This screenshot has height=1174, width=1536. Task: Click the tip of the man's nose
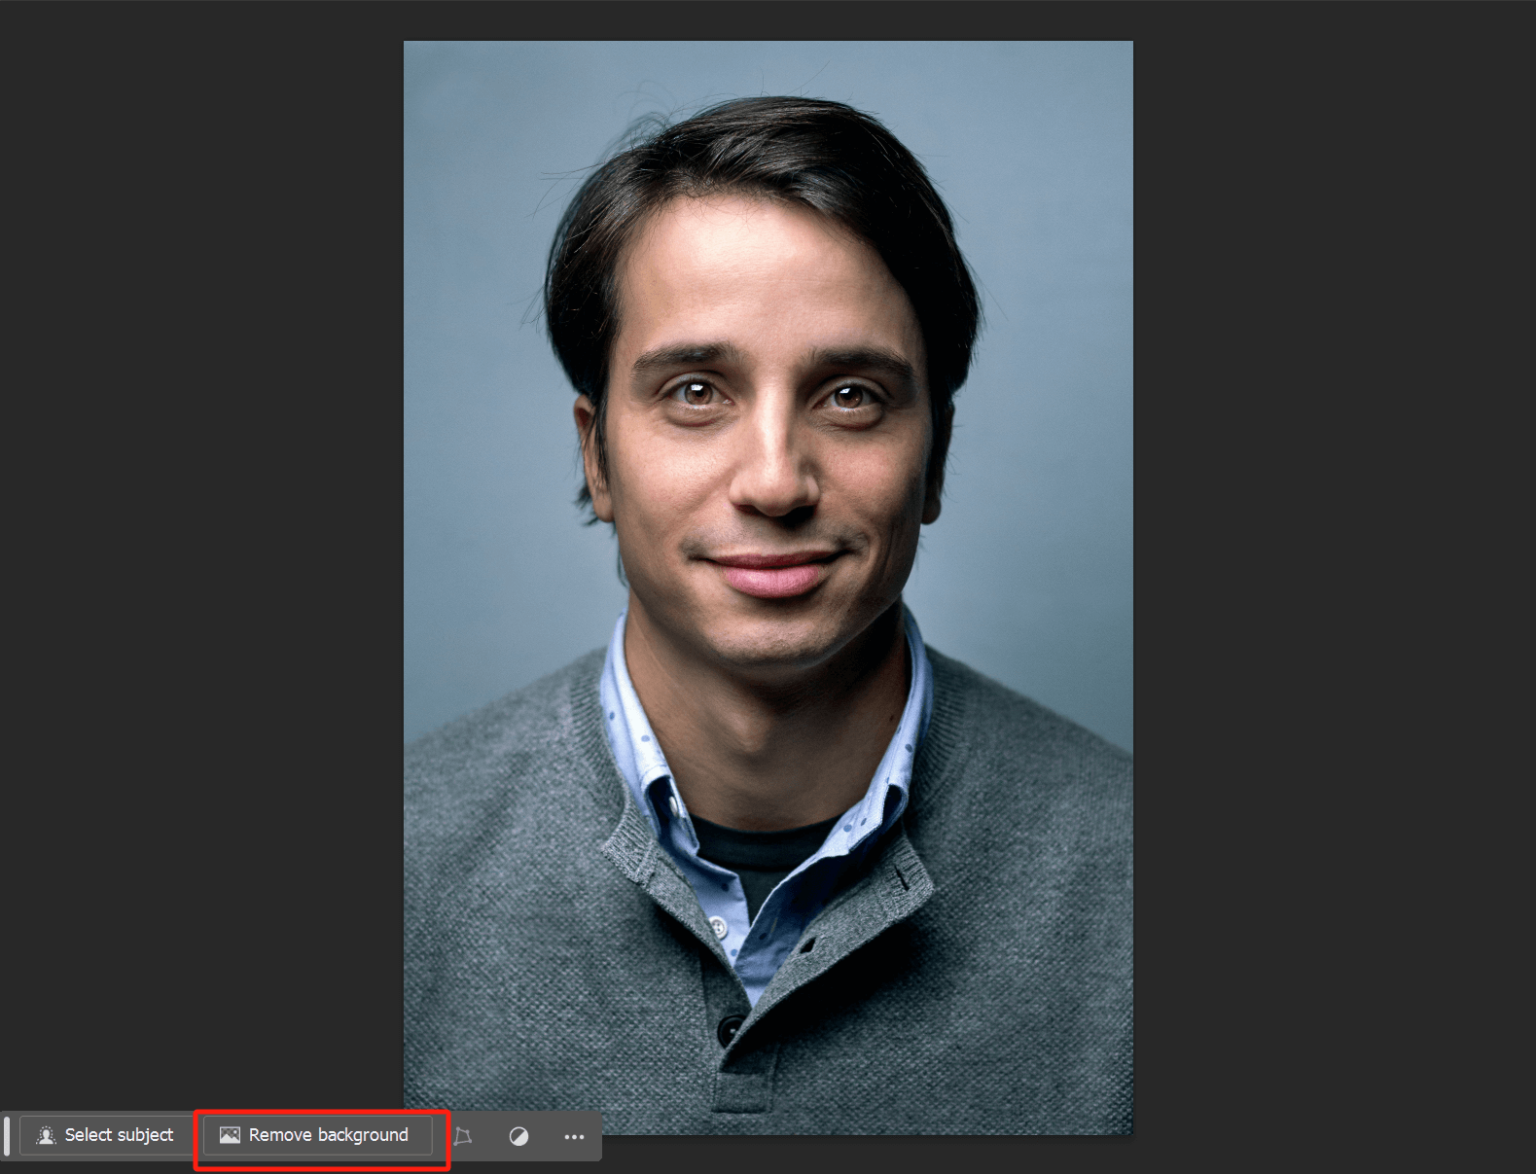click(x=773, y=493)
